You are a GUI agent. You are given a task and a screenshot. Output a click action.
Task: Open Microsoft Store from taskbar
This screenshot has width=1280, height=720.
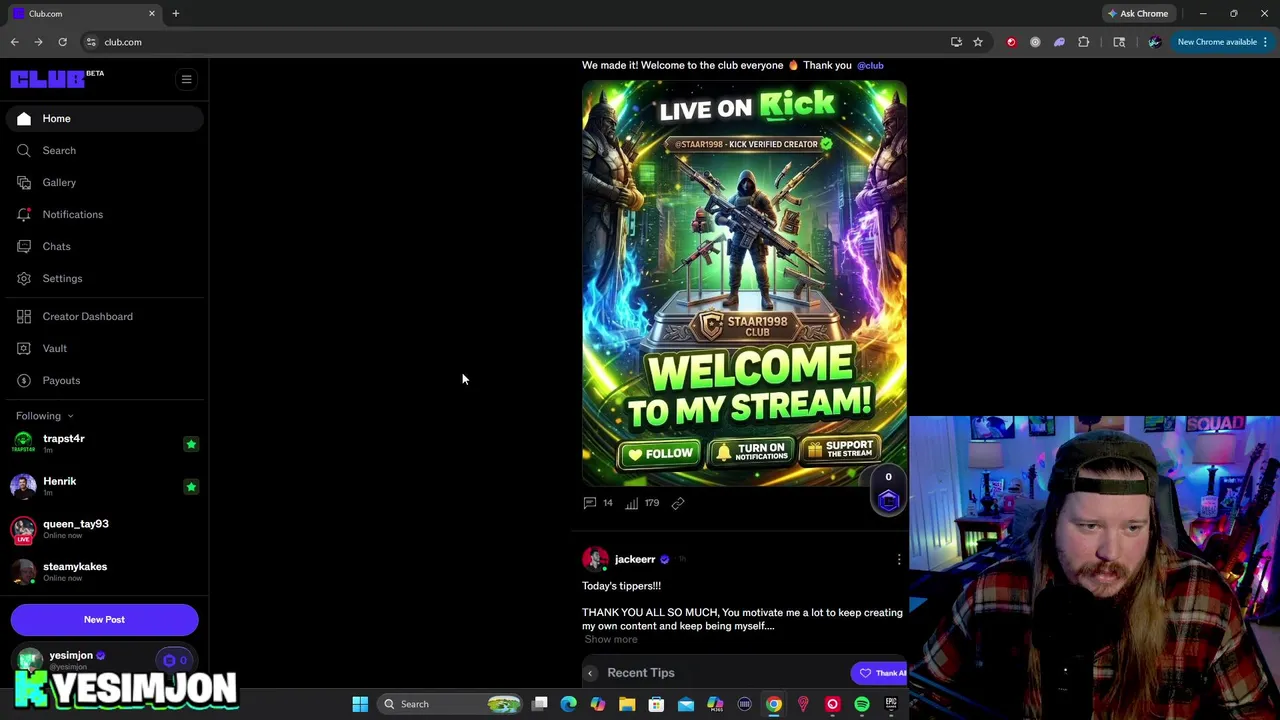(x=656, y=704)
